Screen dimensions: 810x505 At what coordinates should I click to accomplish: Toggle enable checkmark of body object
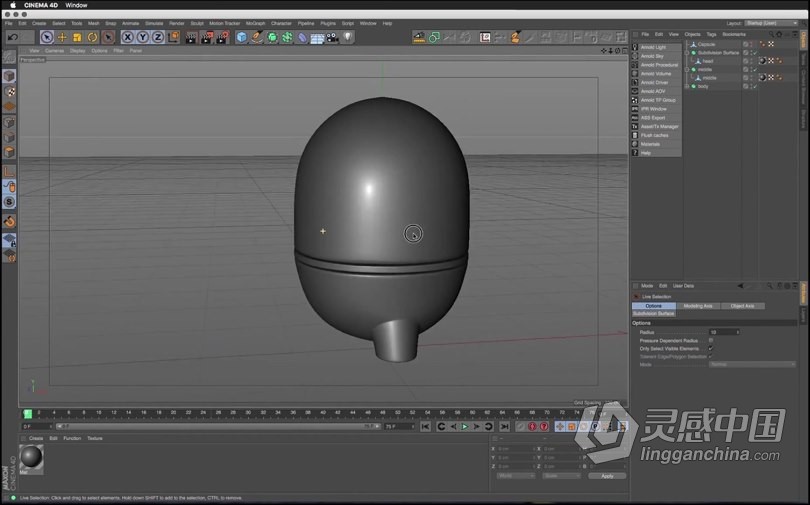coord(755,86)
